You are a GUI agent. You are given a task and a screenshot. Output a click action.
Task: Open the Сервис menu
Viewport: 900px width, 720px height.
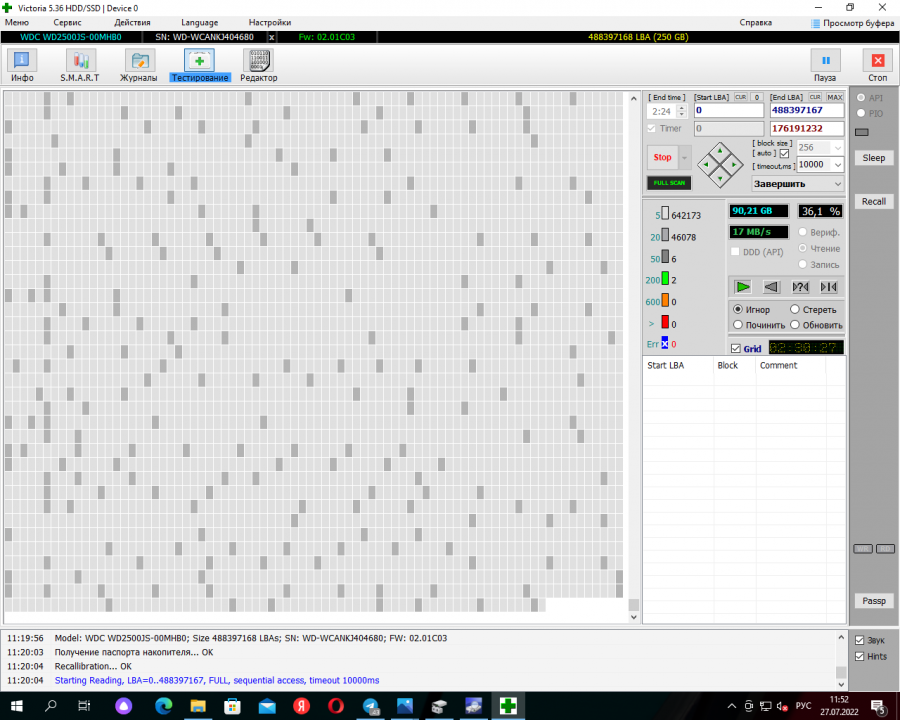click(x=68, y=22)
